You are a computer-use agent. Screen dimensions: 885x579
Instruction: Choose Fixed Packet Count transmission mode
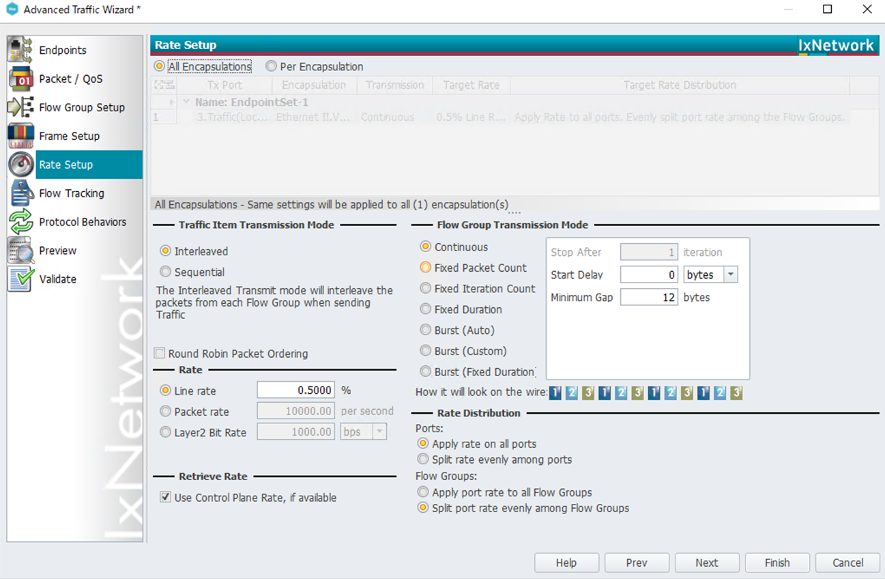point(426,268)
